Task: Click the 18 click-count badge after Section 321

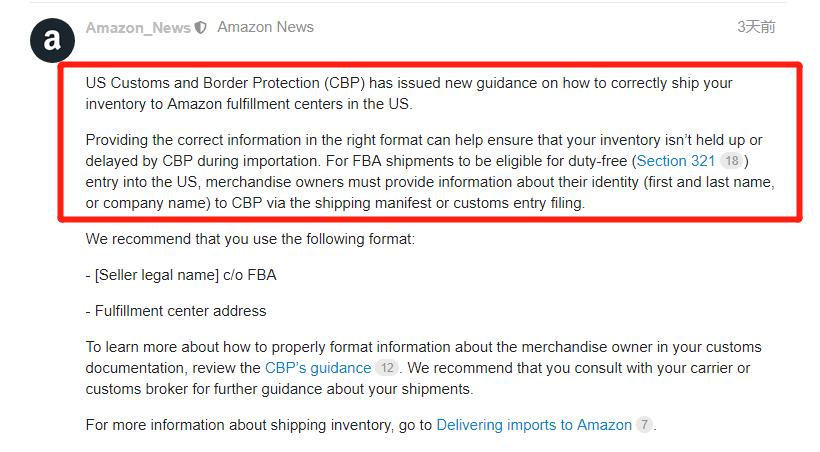Action: point(731,161)
